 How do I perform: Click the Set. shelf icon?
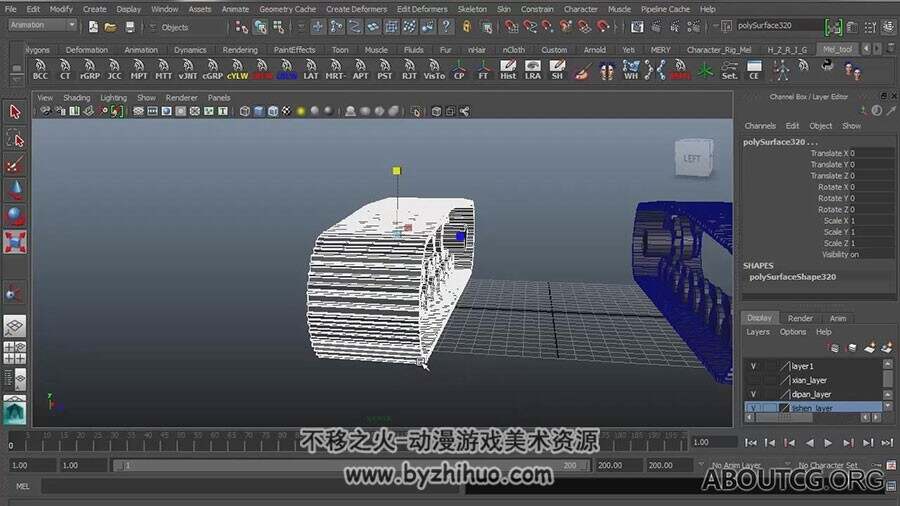click(x=730, y=69)
